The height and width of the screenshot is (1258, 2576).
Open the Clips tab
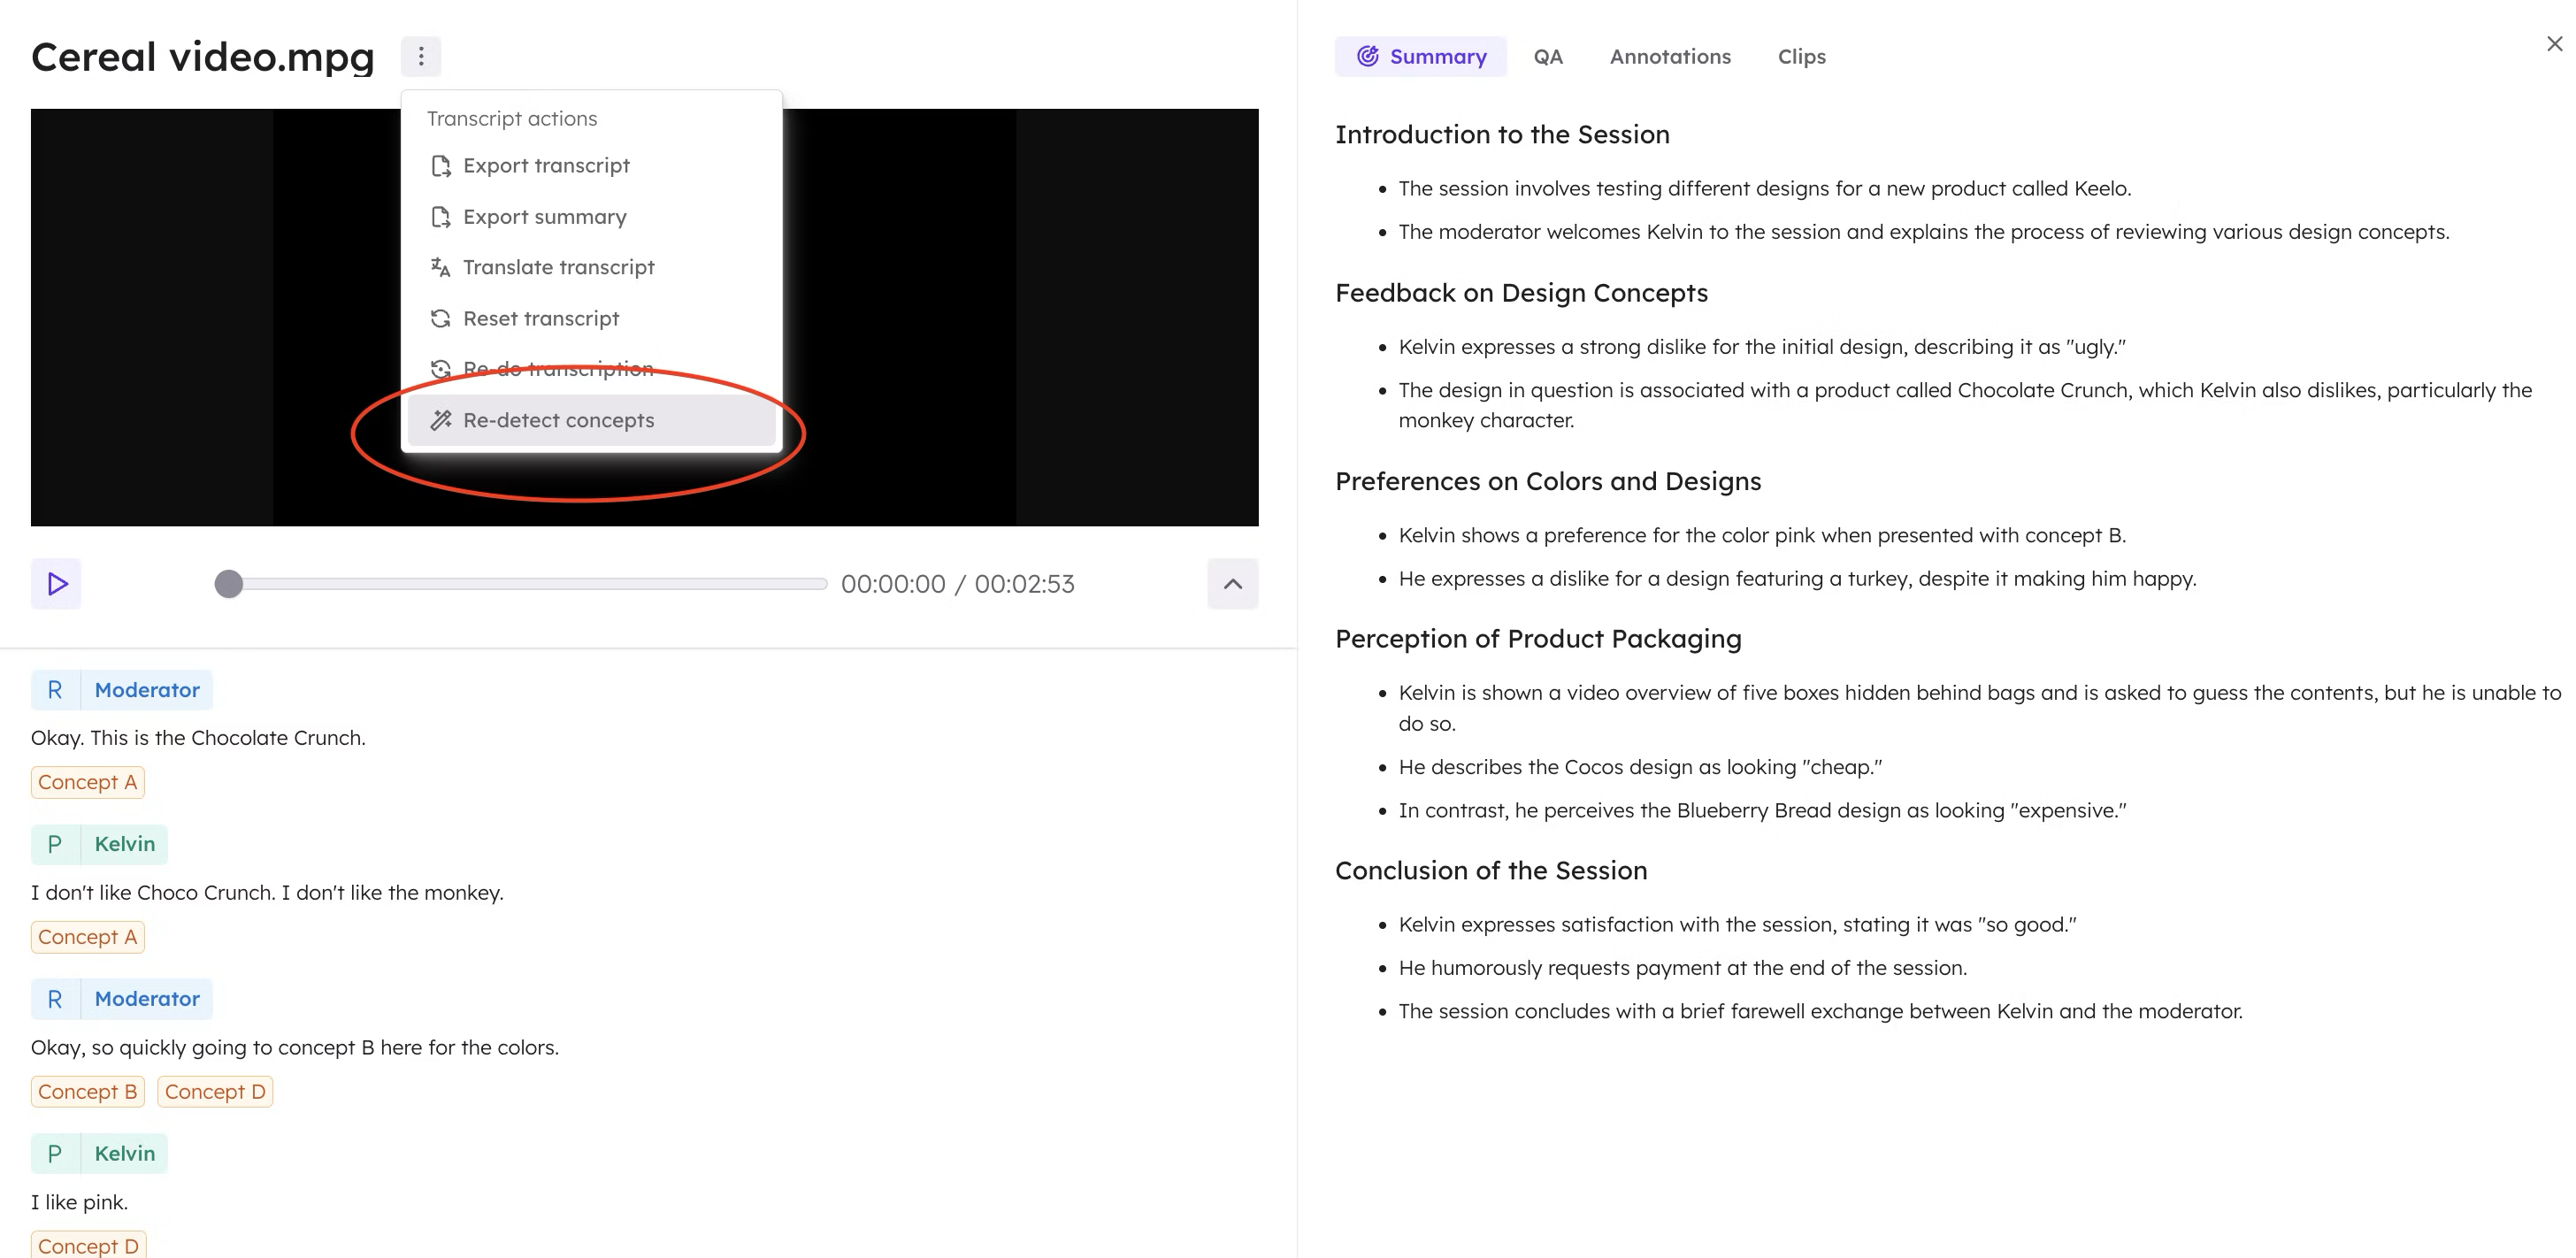pyautogui.click(x=1801, y=57)
